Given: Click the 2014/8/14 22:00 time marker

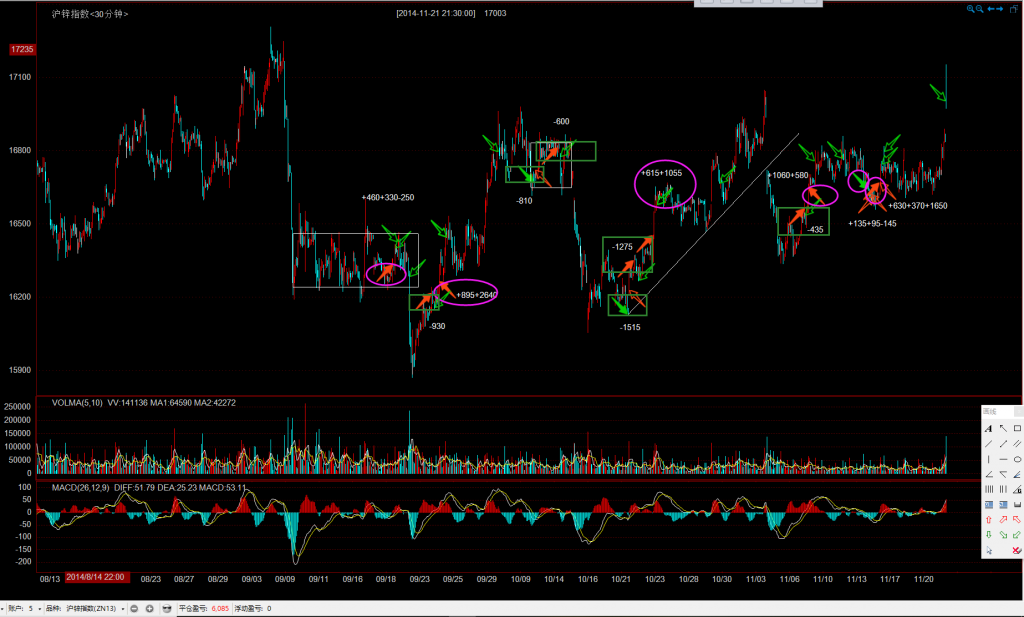Looking at the screenshot, I should (96, 578).
